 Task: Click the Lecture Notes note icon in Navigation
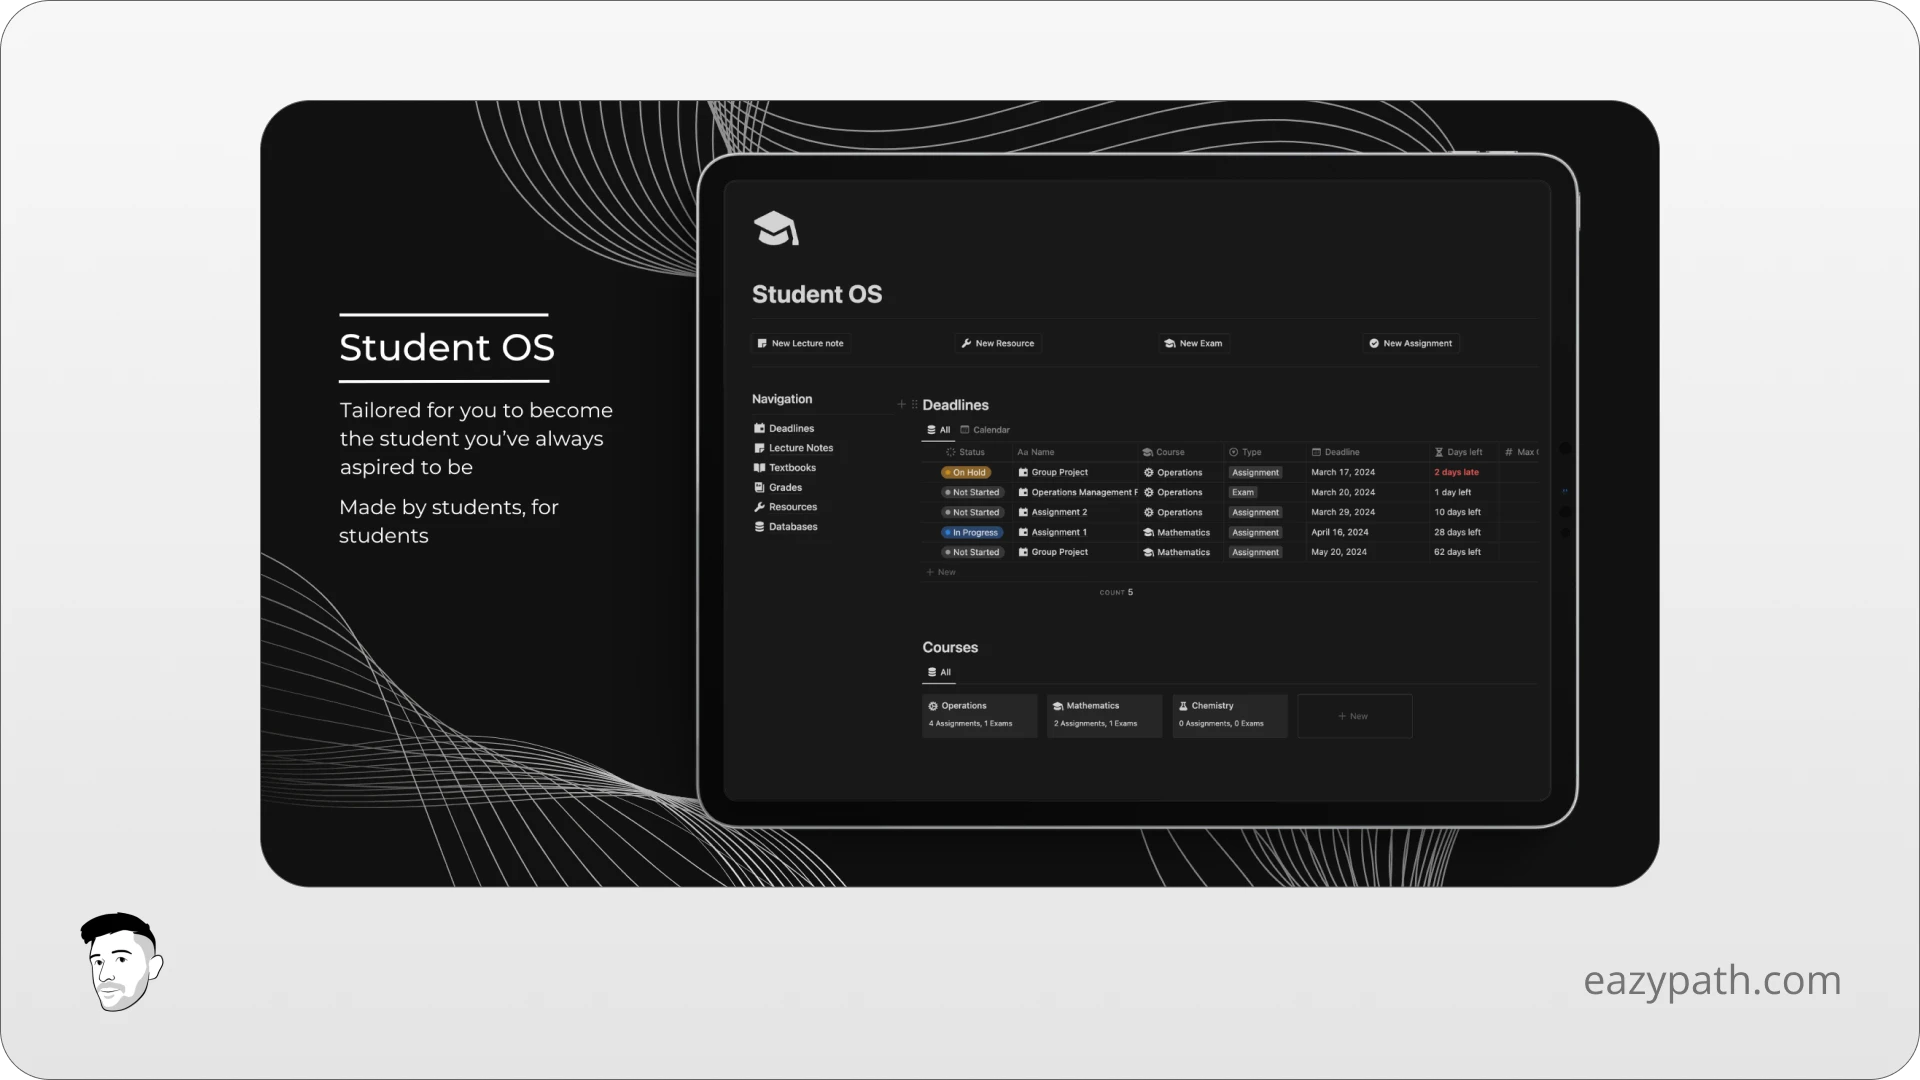759,448
